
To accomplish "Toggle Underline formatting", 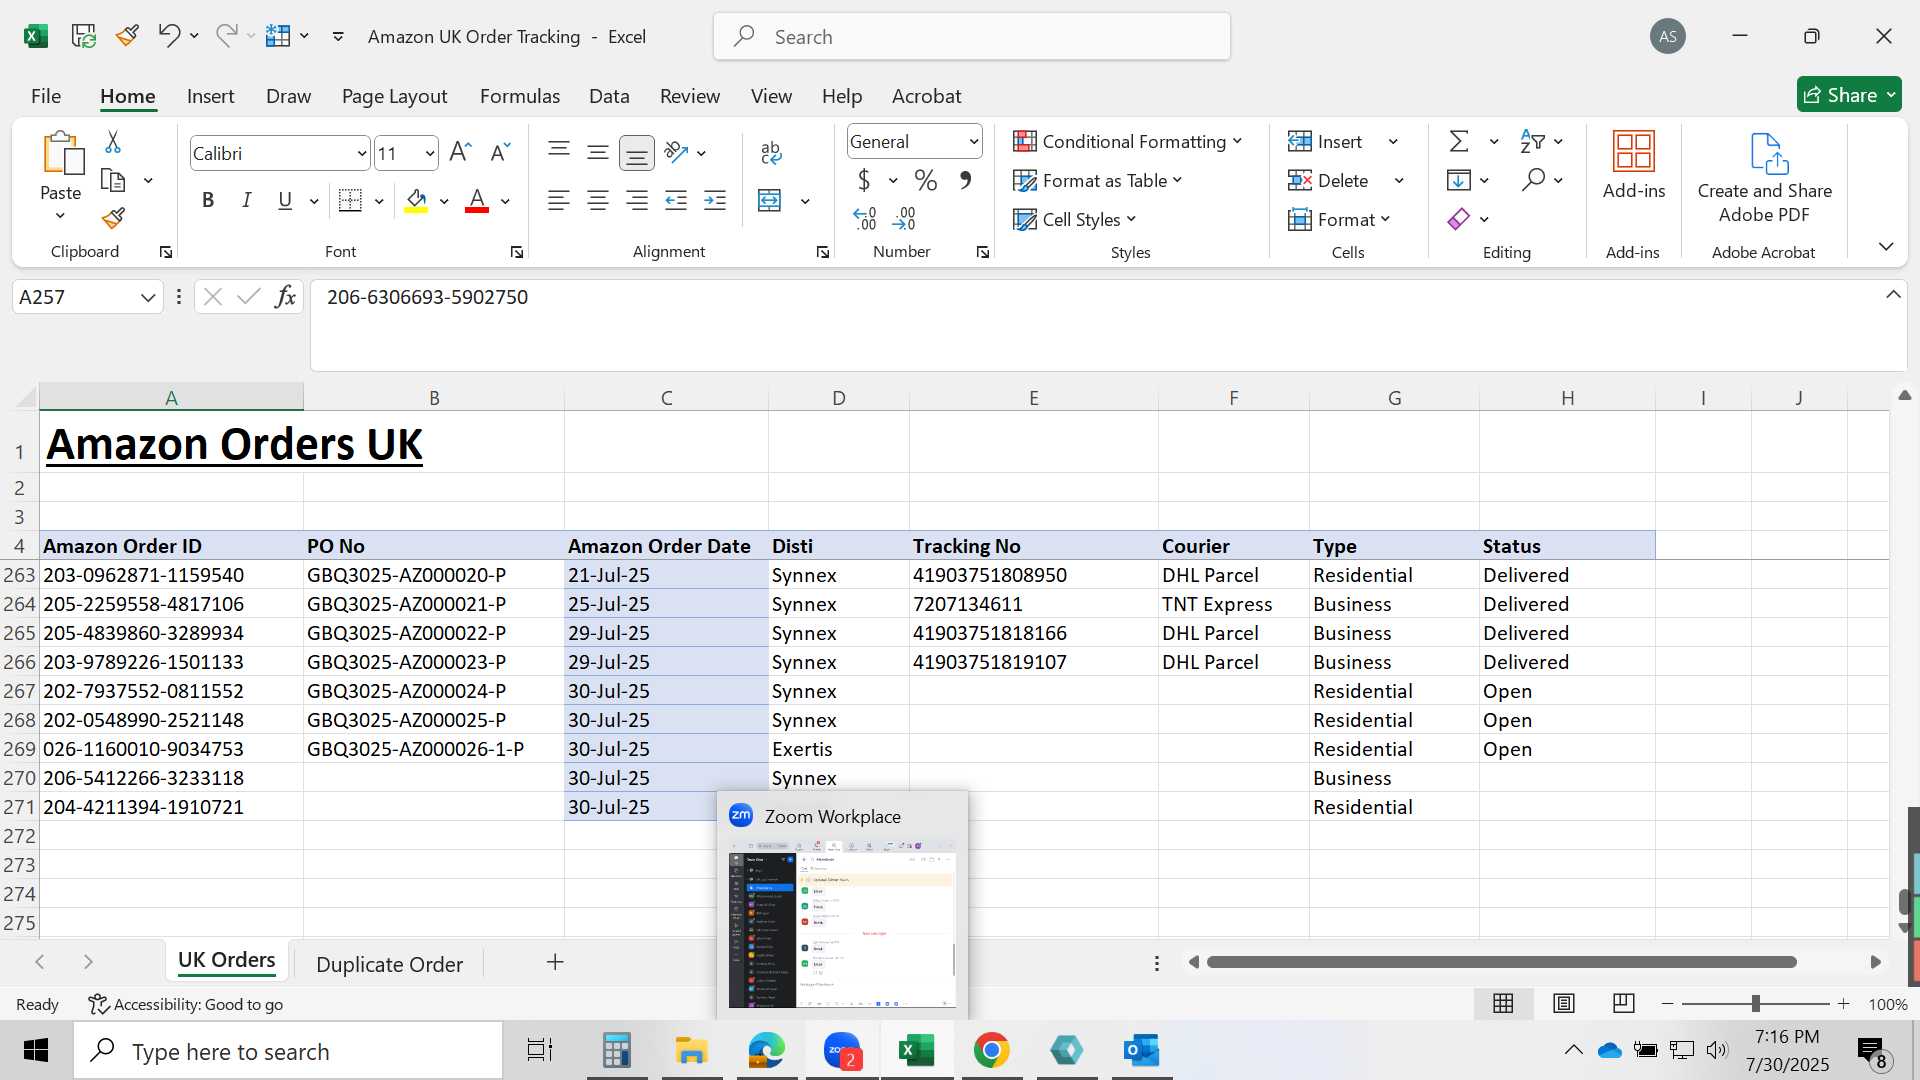I will [285, 201].
